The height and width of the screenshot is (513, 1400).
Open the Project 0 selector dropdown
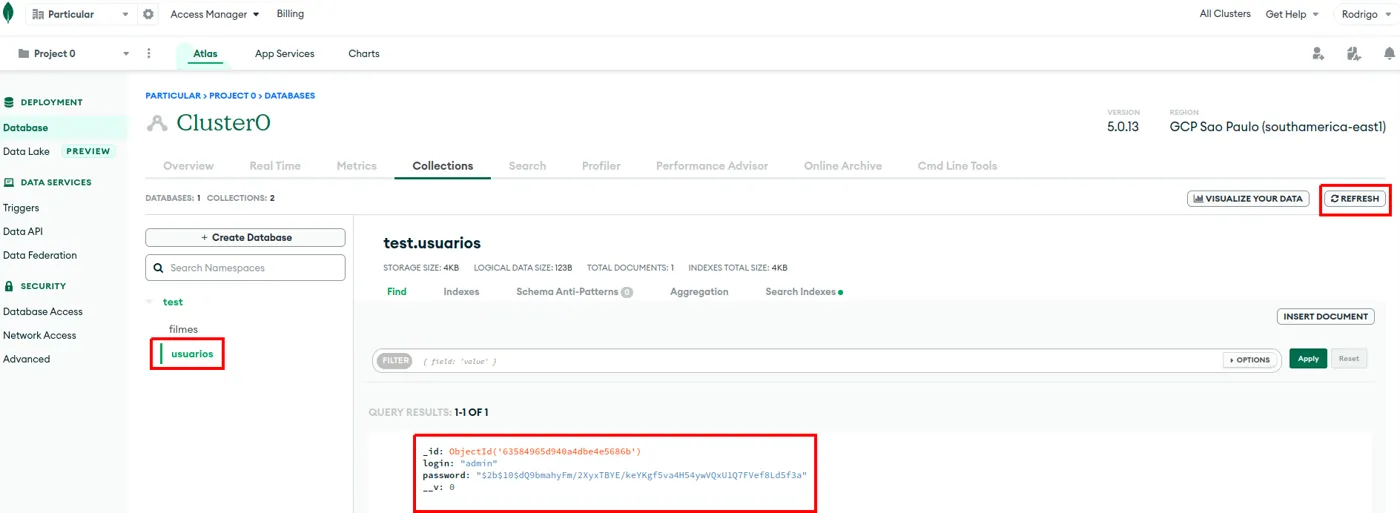pyautogui.click(x=74, y=53)
